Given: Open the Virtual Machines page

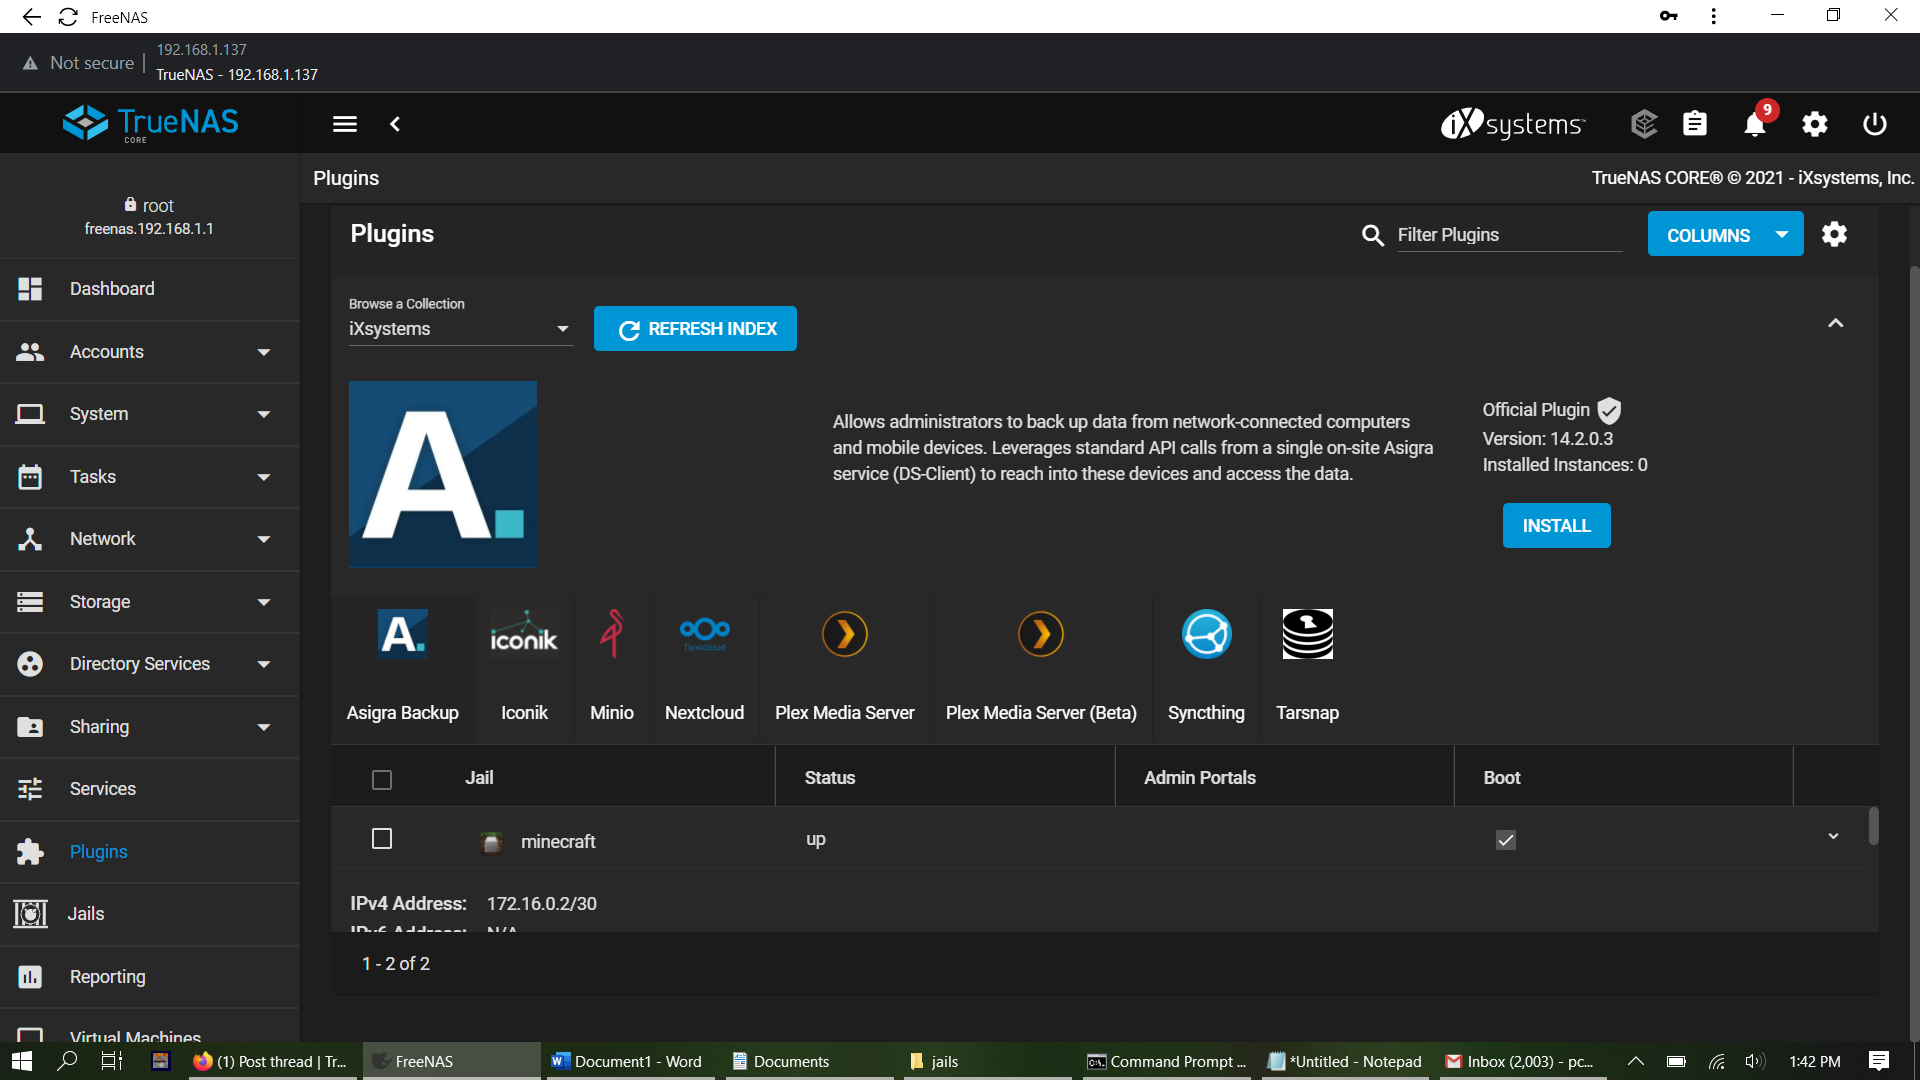Looking at the screenshot, I should [x=150, y=1030].
